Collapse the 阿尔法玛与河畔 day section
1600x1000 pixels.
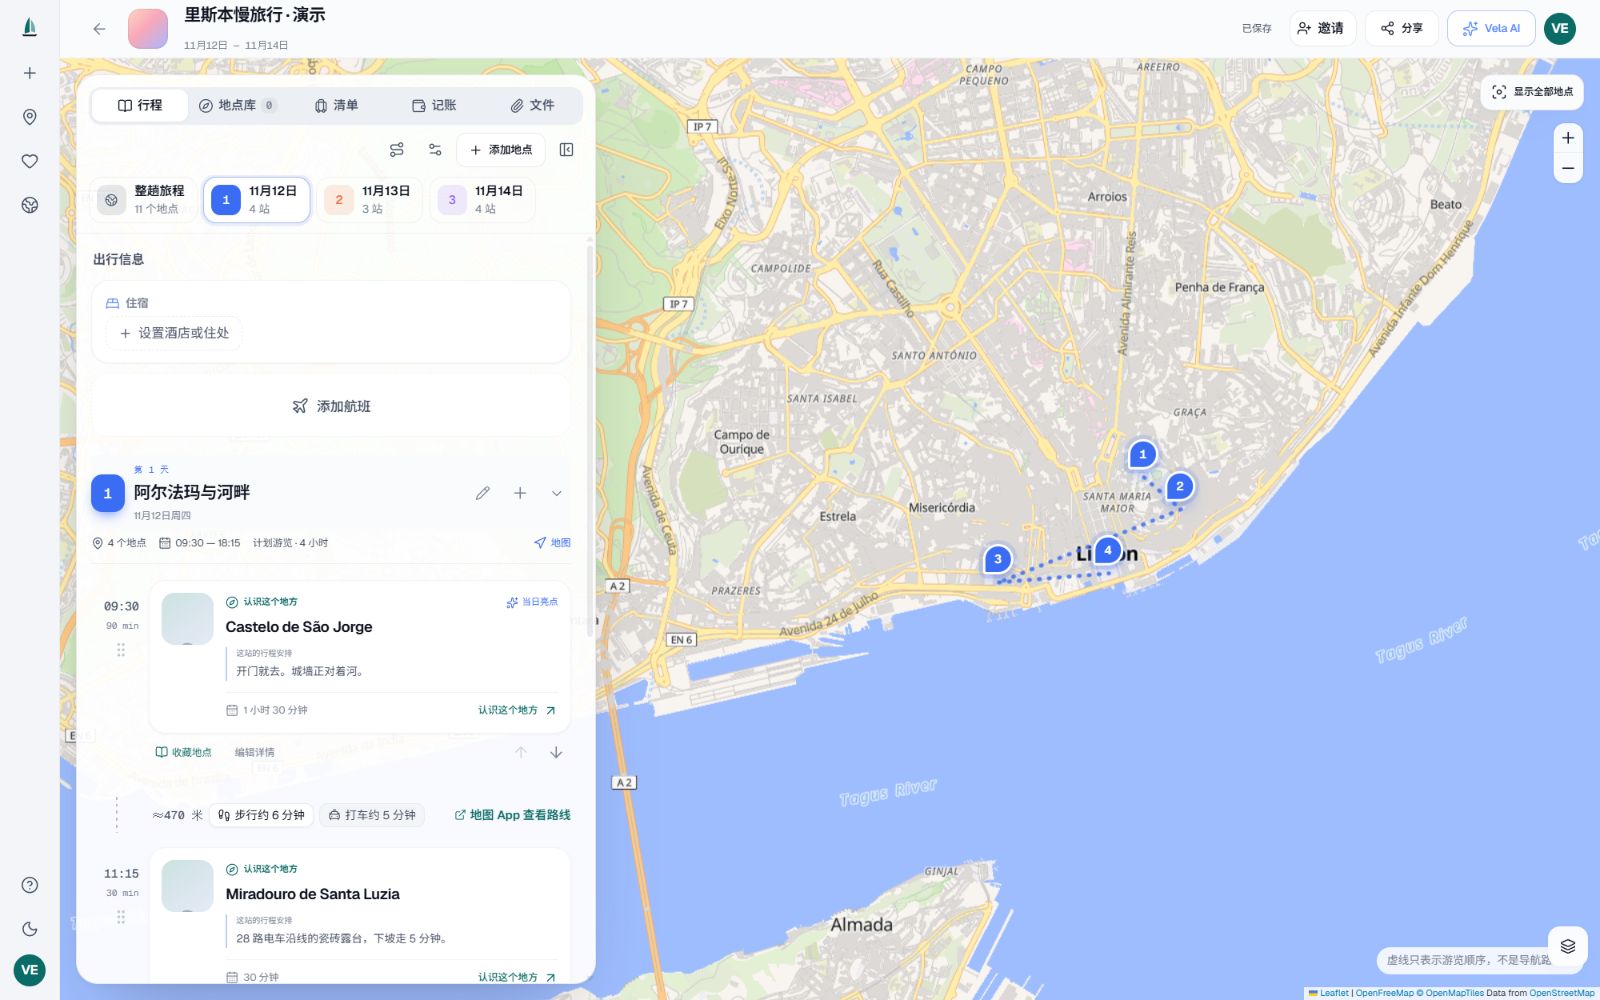click(x=557, y=493)
